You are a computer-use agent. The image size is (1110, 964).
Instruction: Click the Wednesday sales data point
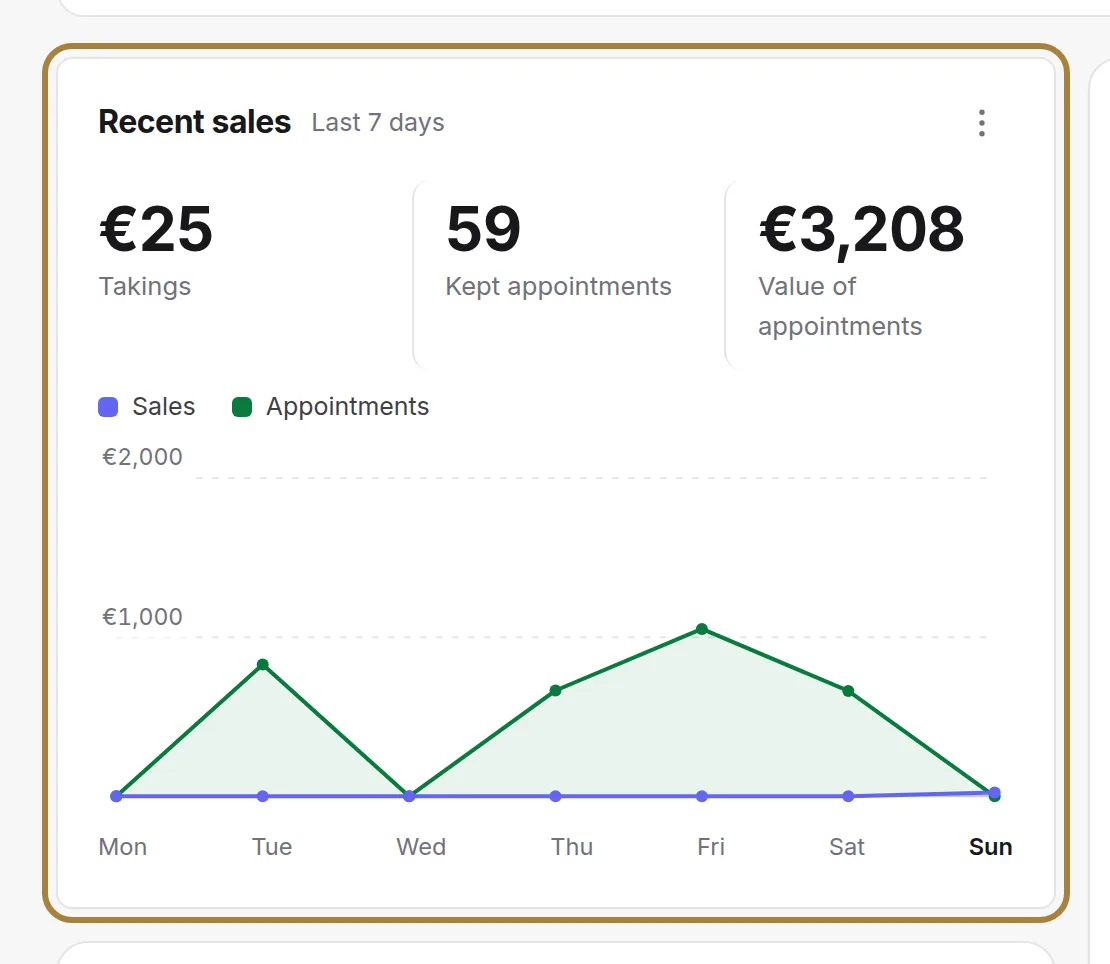(x=409, y=796)
